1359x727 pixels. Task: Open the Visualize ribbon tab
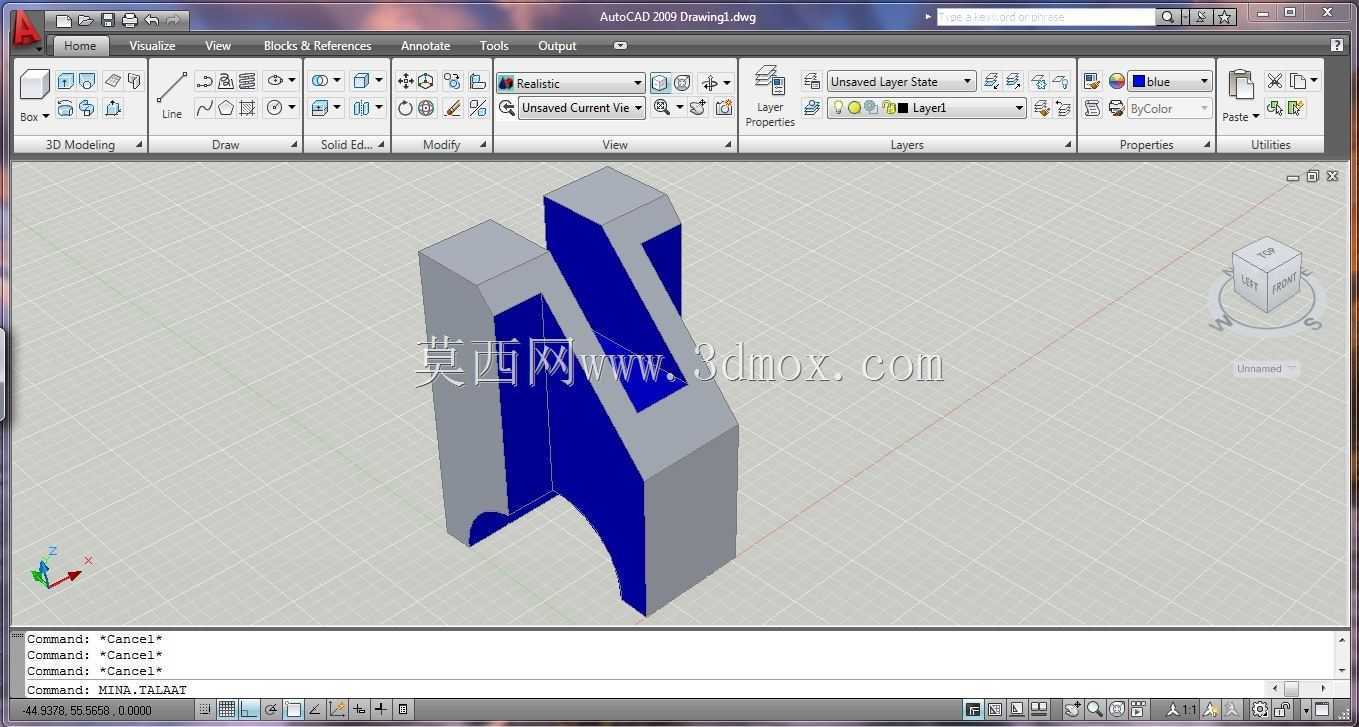[152, 45]
